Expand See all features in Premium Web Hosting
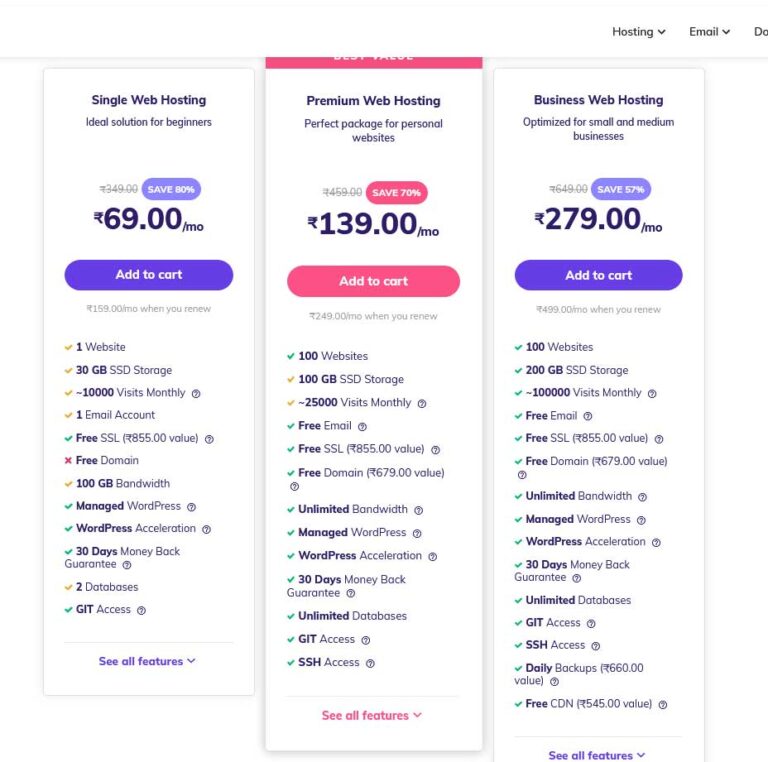 point(372,715)
